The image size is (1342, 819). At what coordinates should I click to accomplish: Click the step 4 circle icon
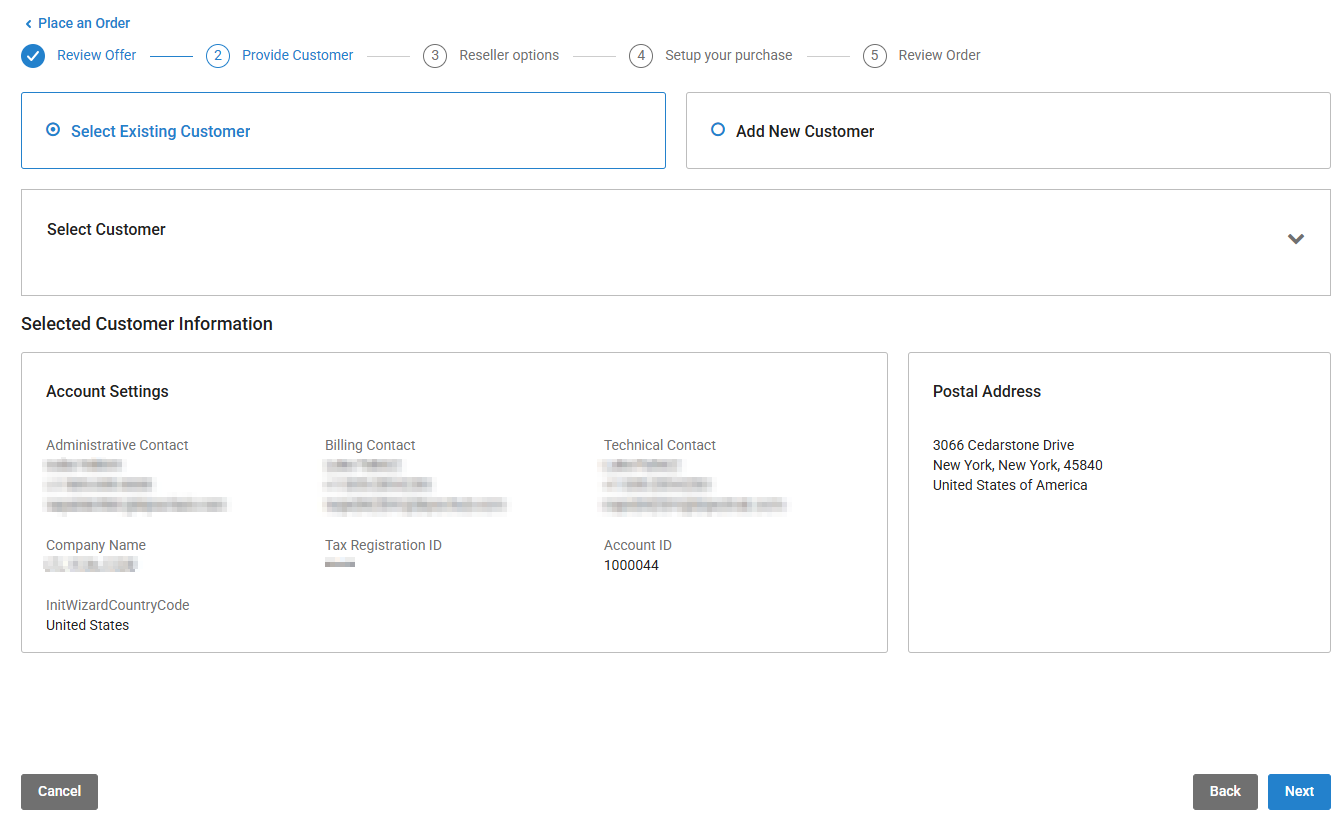point(641,56)
